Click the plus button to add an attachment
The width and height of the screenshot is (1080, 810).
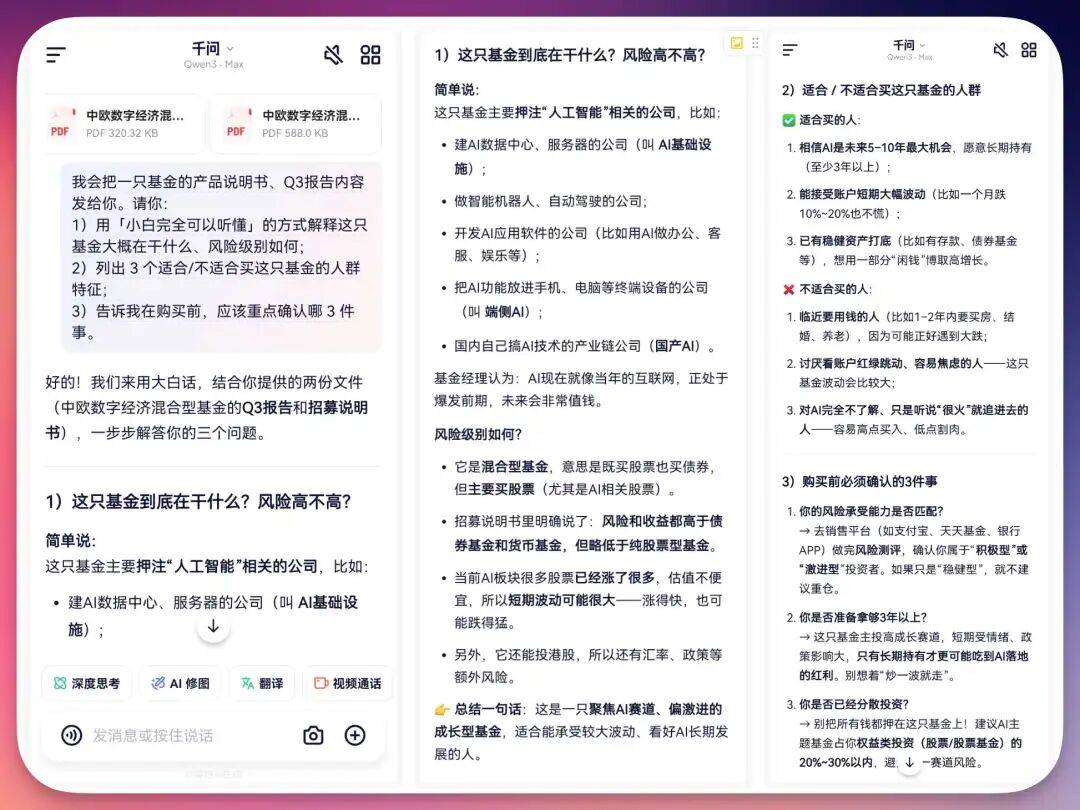click(x=355, y=735)
